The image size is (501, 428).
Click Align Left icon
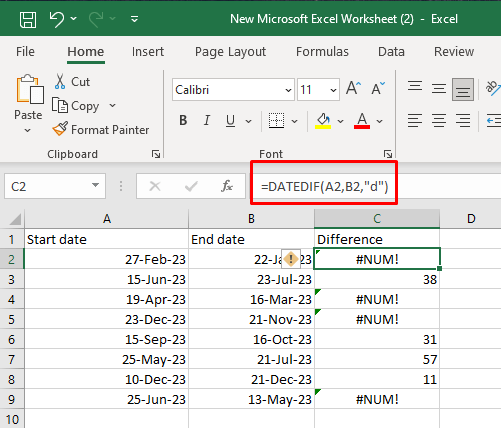point(415,120)
